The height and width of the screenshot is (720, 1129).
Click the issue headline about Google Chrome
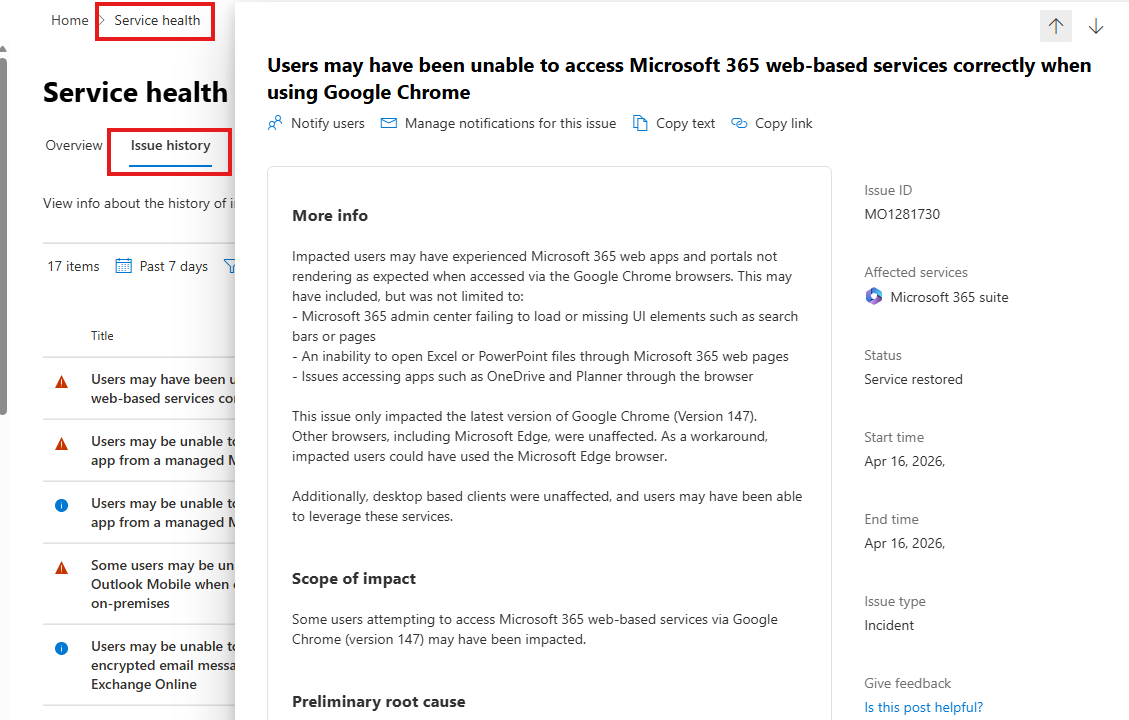tap(679, 78)
